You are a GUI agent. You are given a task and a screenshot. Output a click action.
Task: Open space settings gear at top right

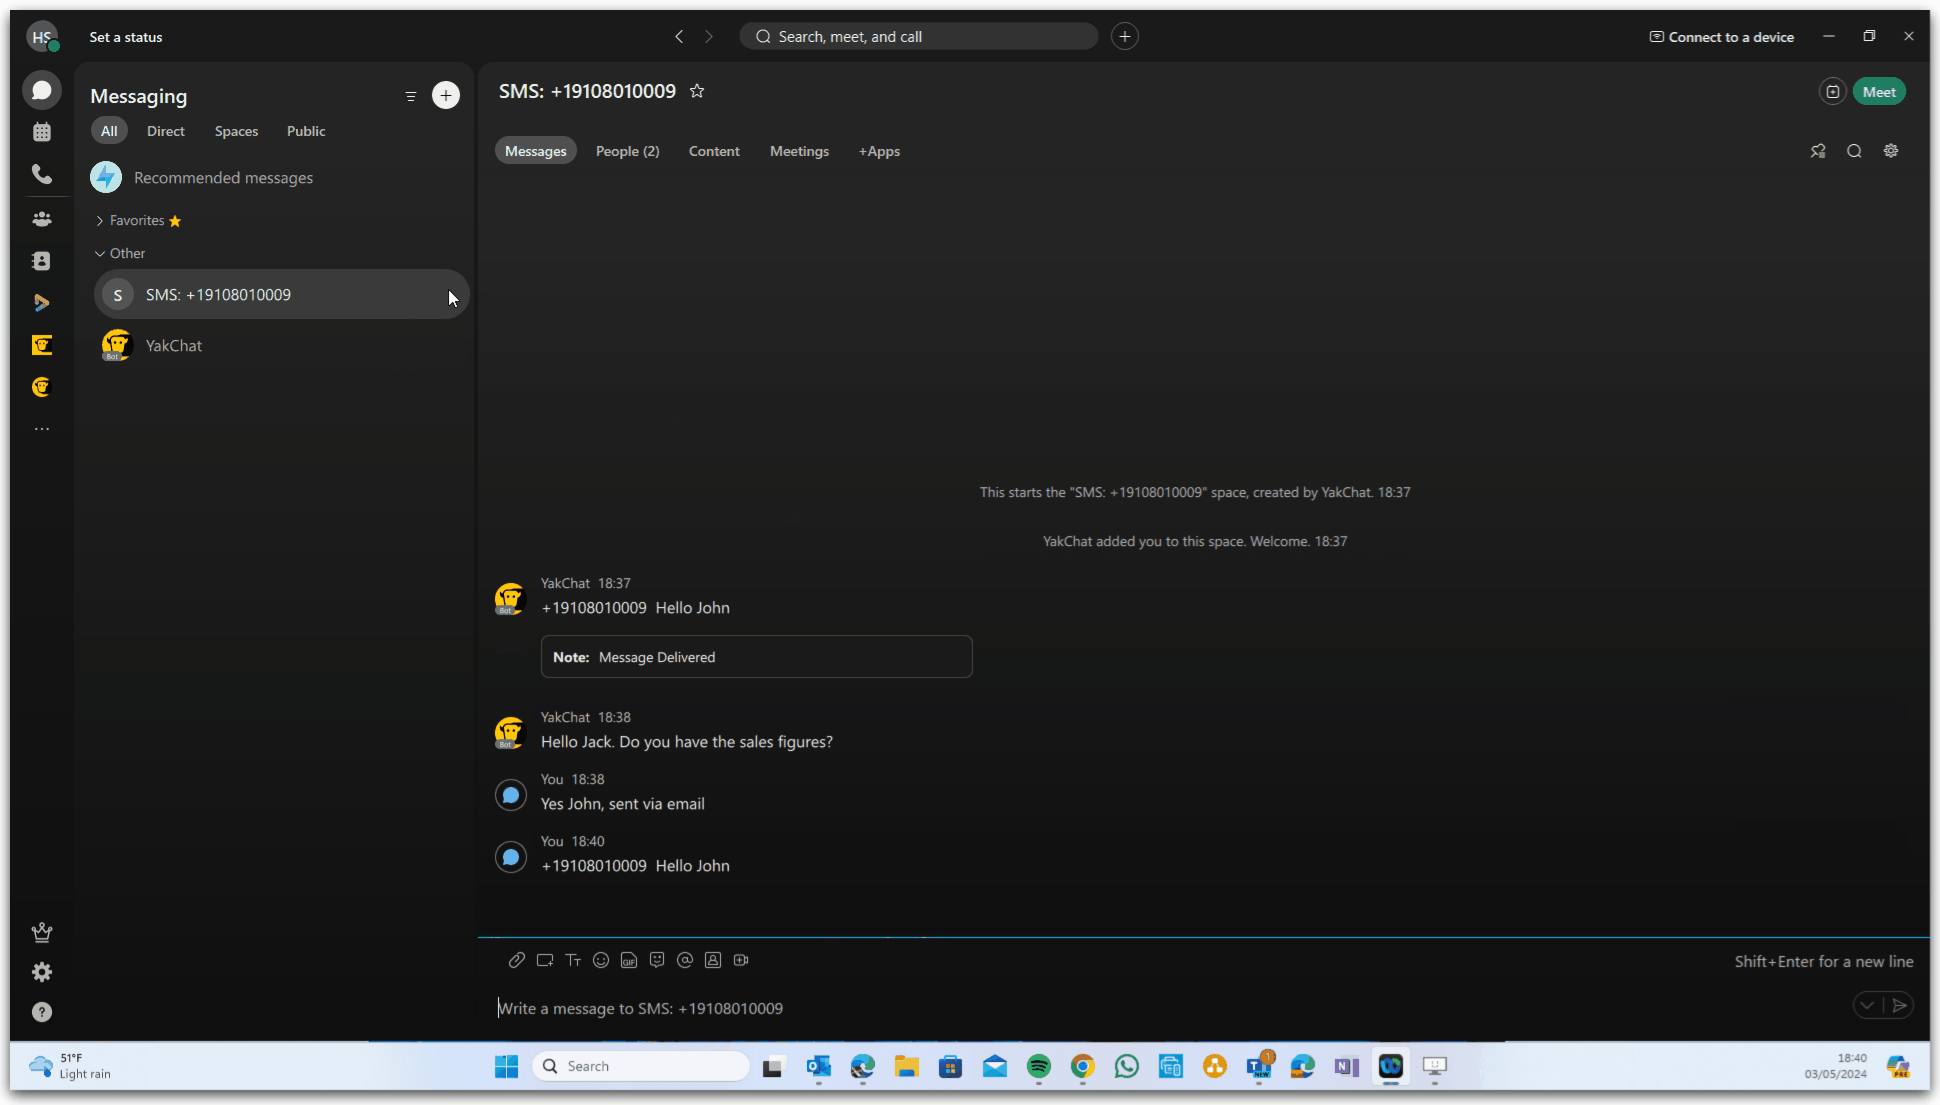[x=1891, y=151]
